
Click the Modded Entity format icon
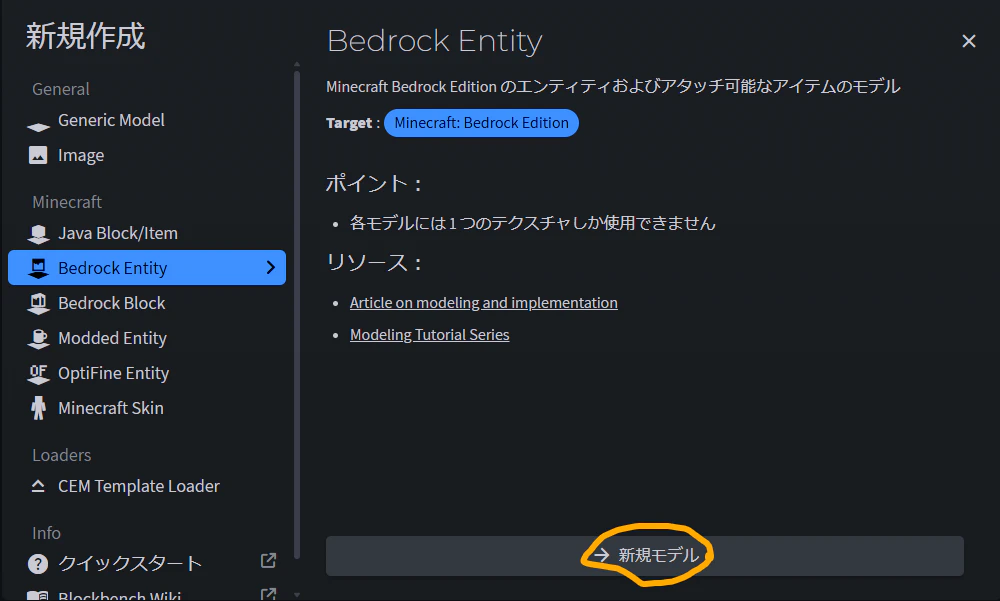tap(38, 338)
